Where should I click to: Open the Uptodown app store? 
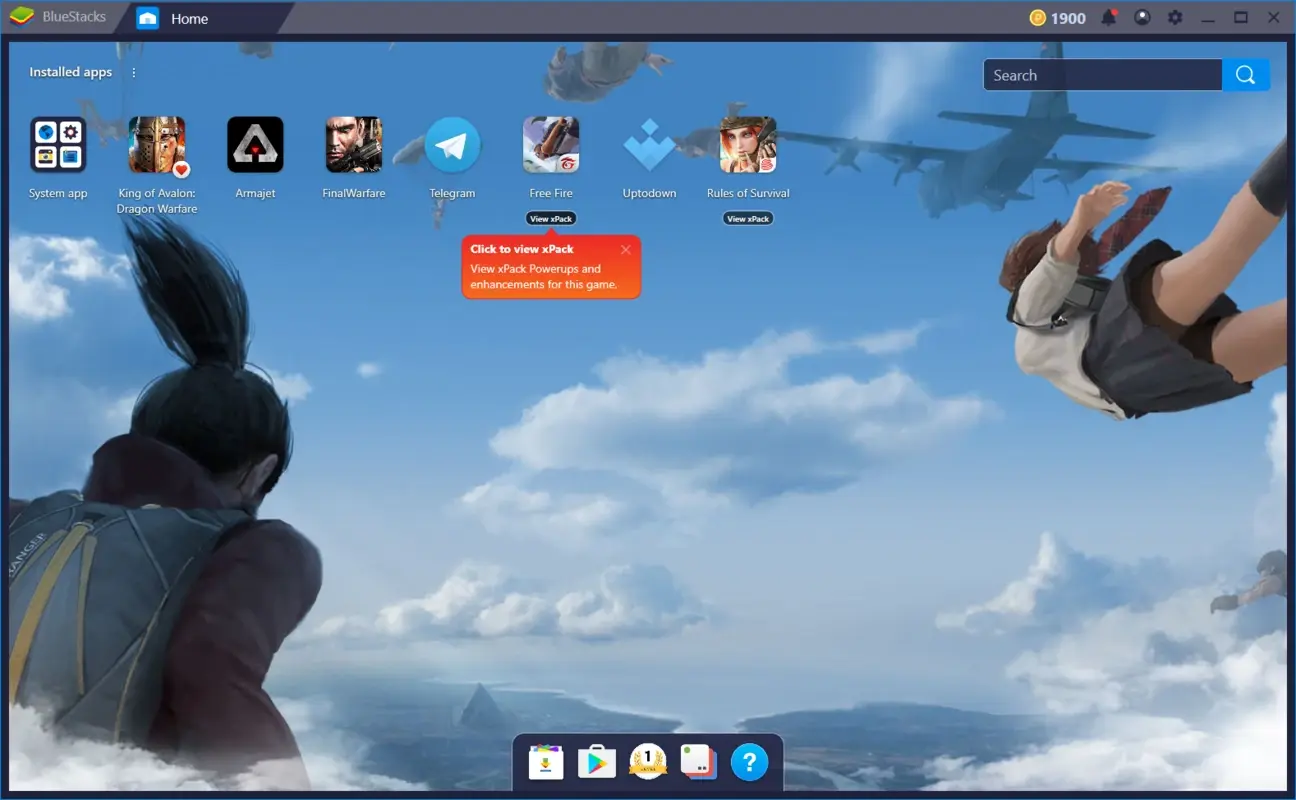click(649, 143)
